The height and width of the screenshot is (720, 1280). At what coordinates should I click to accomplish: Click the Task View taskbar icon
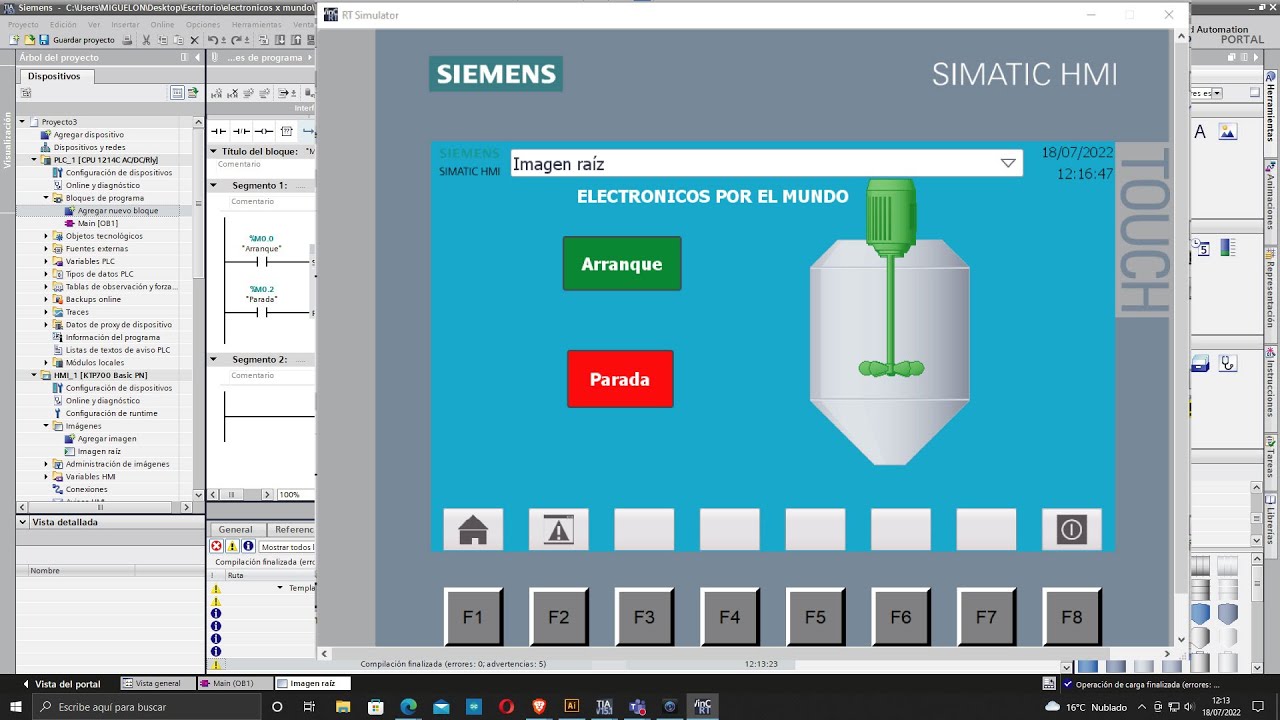[309, 707]
